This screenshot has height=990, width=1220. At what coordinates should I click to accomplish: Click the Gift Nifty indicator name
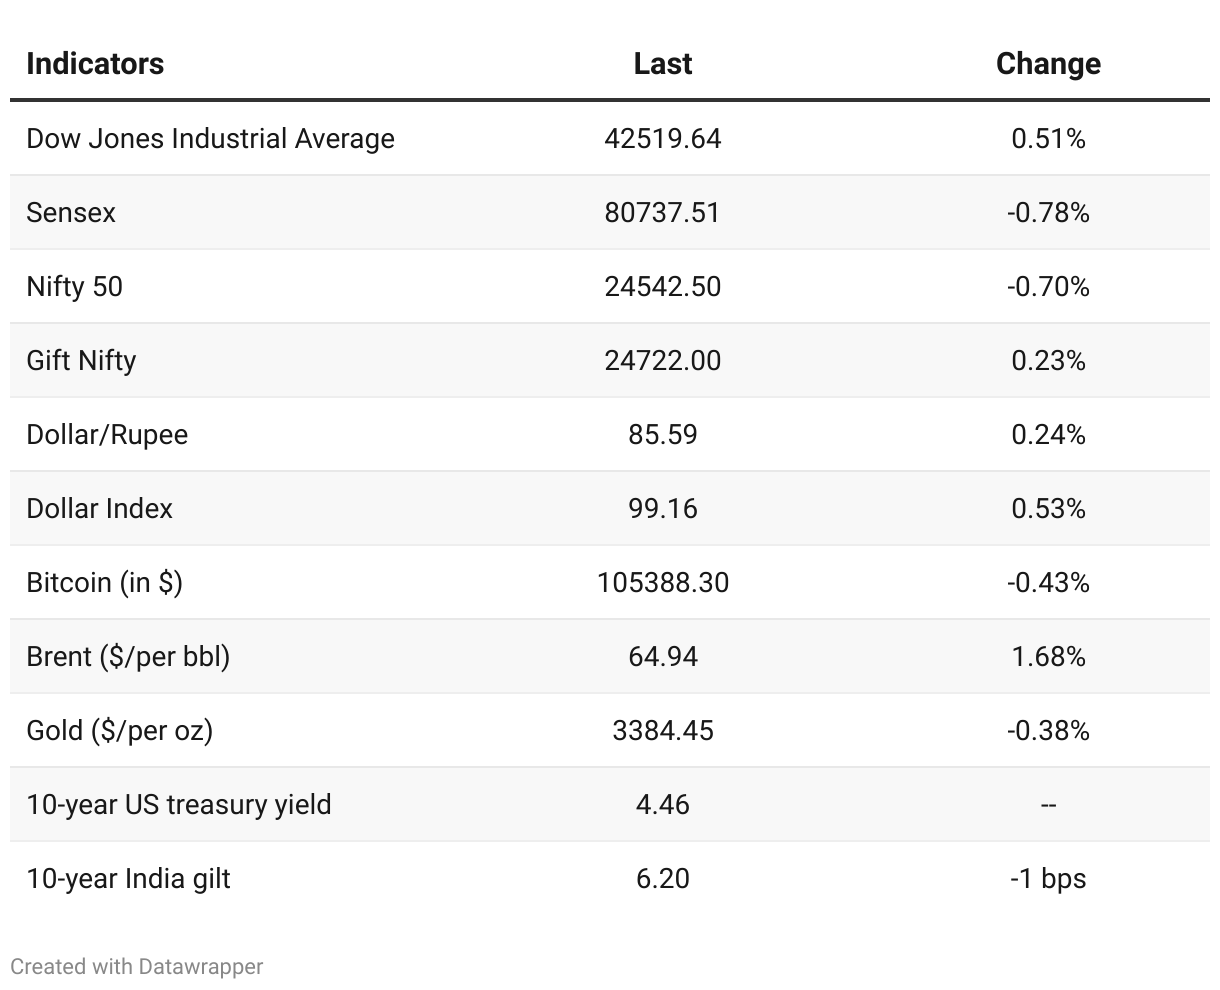(81, 361)
